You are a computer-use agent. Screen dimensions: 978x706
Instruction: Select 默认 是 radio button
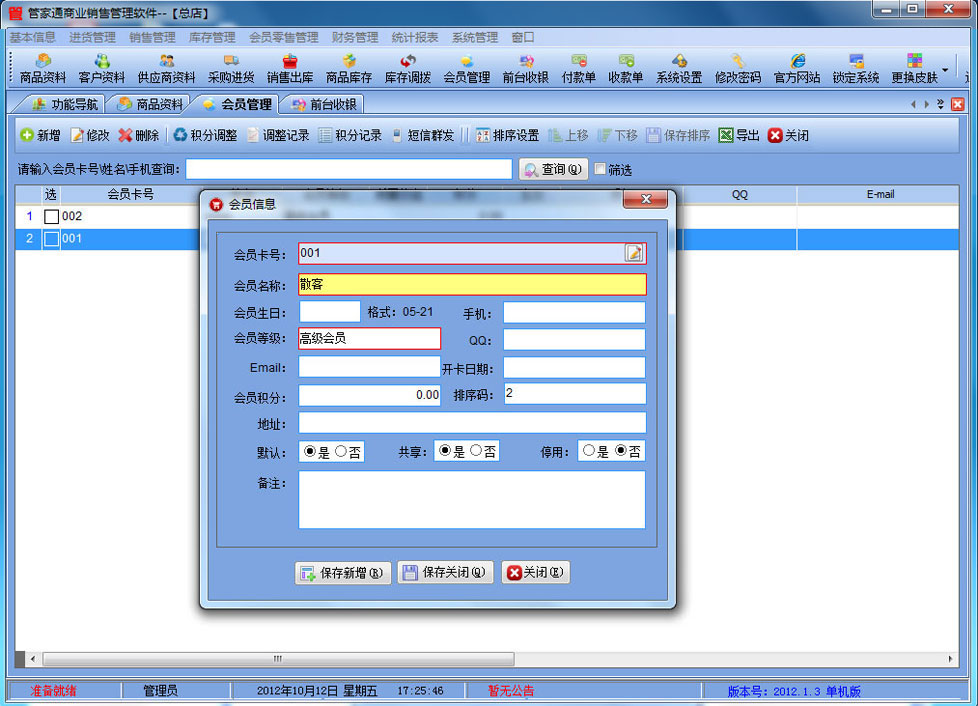tap(310, 451)
